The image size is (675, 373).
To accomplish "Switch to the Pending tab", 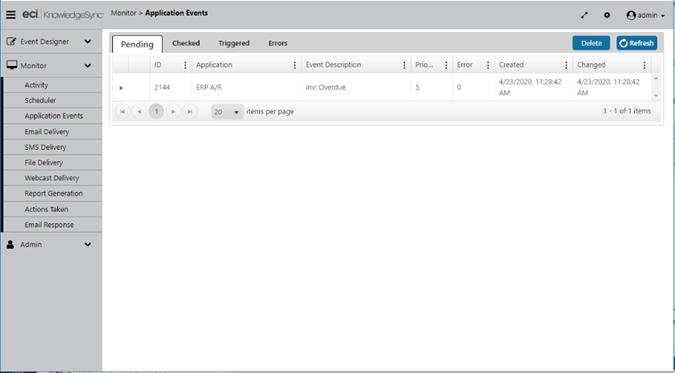I will point(137,44).
